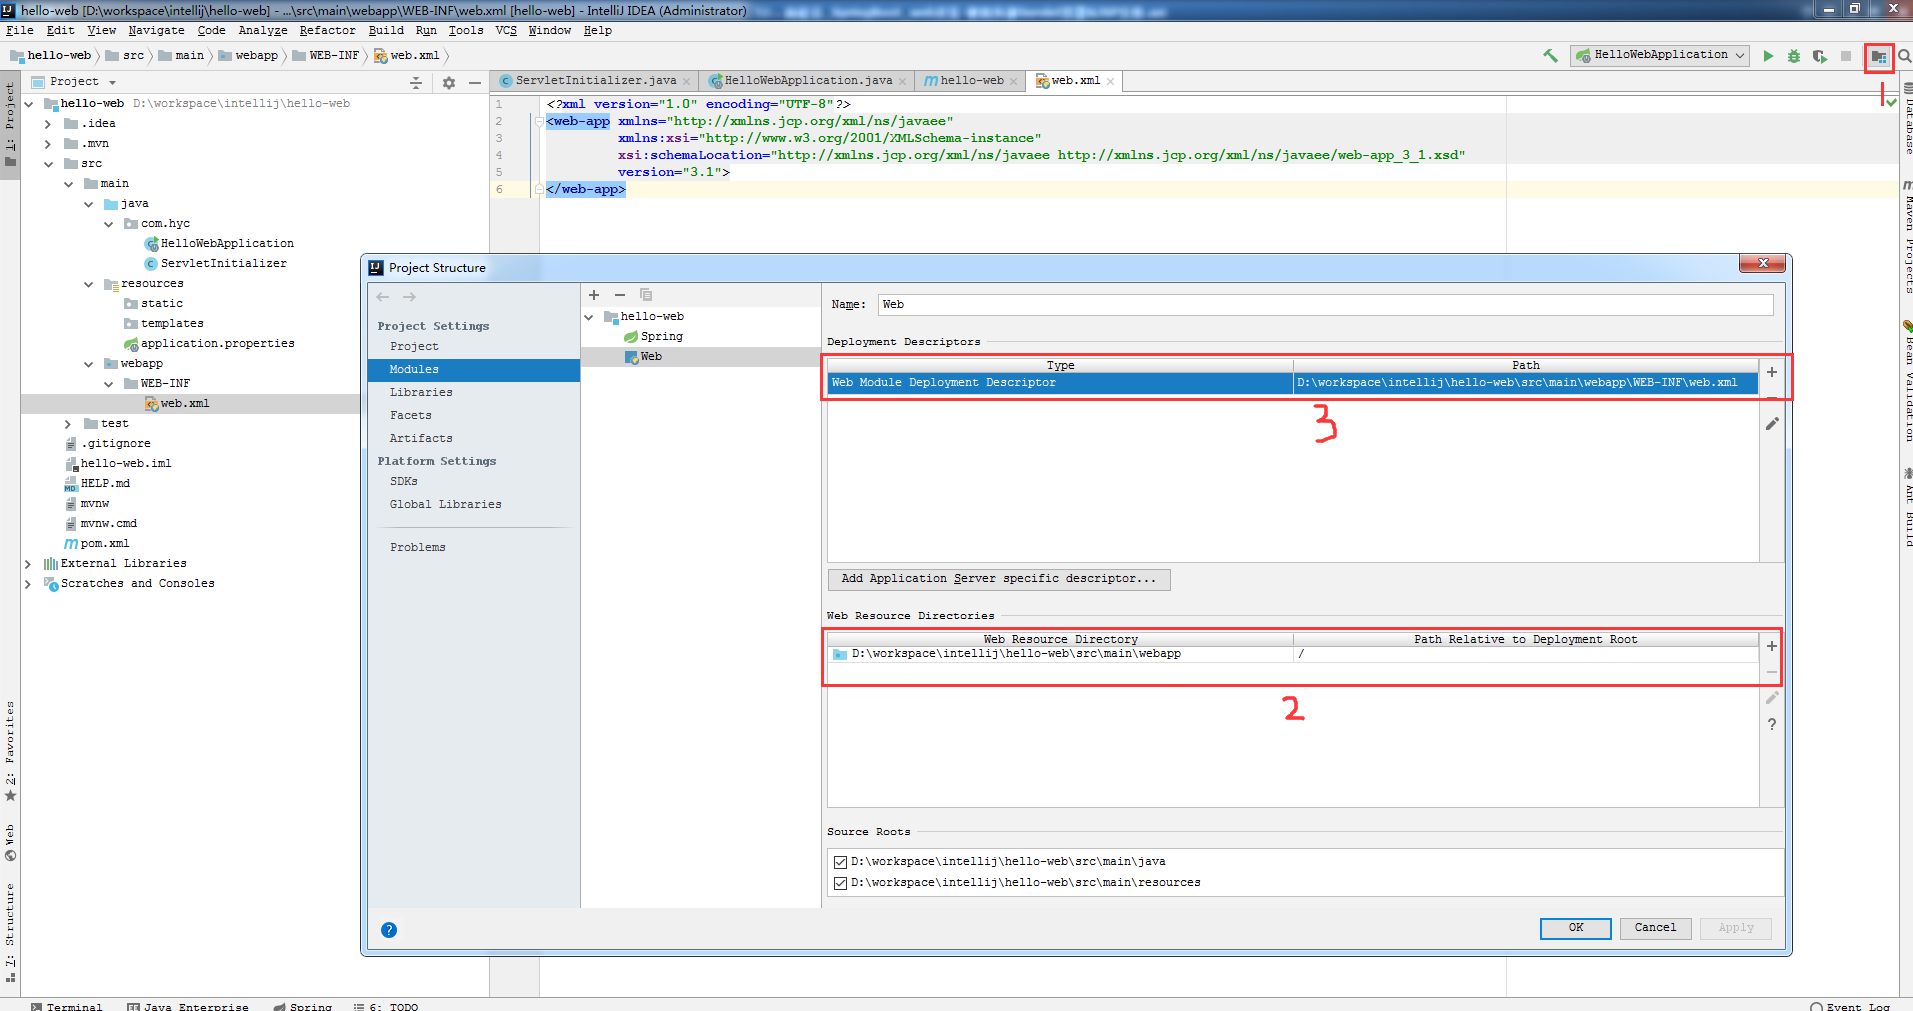Viewport: 1913px width, 1011px height.
Task: Open web resource directories help question mark
Action: point(1772,724)
